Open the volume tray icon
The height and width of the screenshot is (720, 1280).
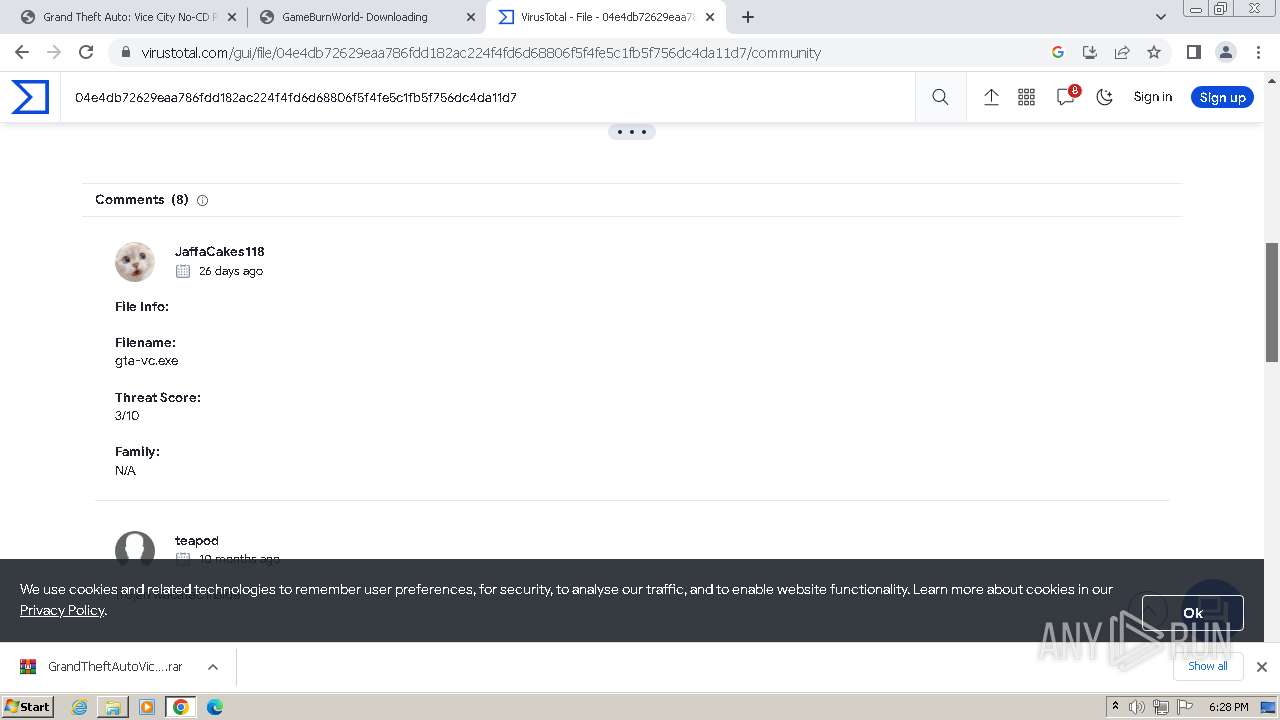[1137, 707]
